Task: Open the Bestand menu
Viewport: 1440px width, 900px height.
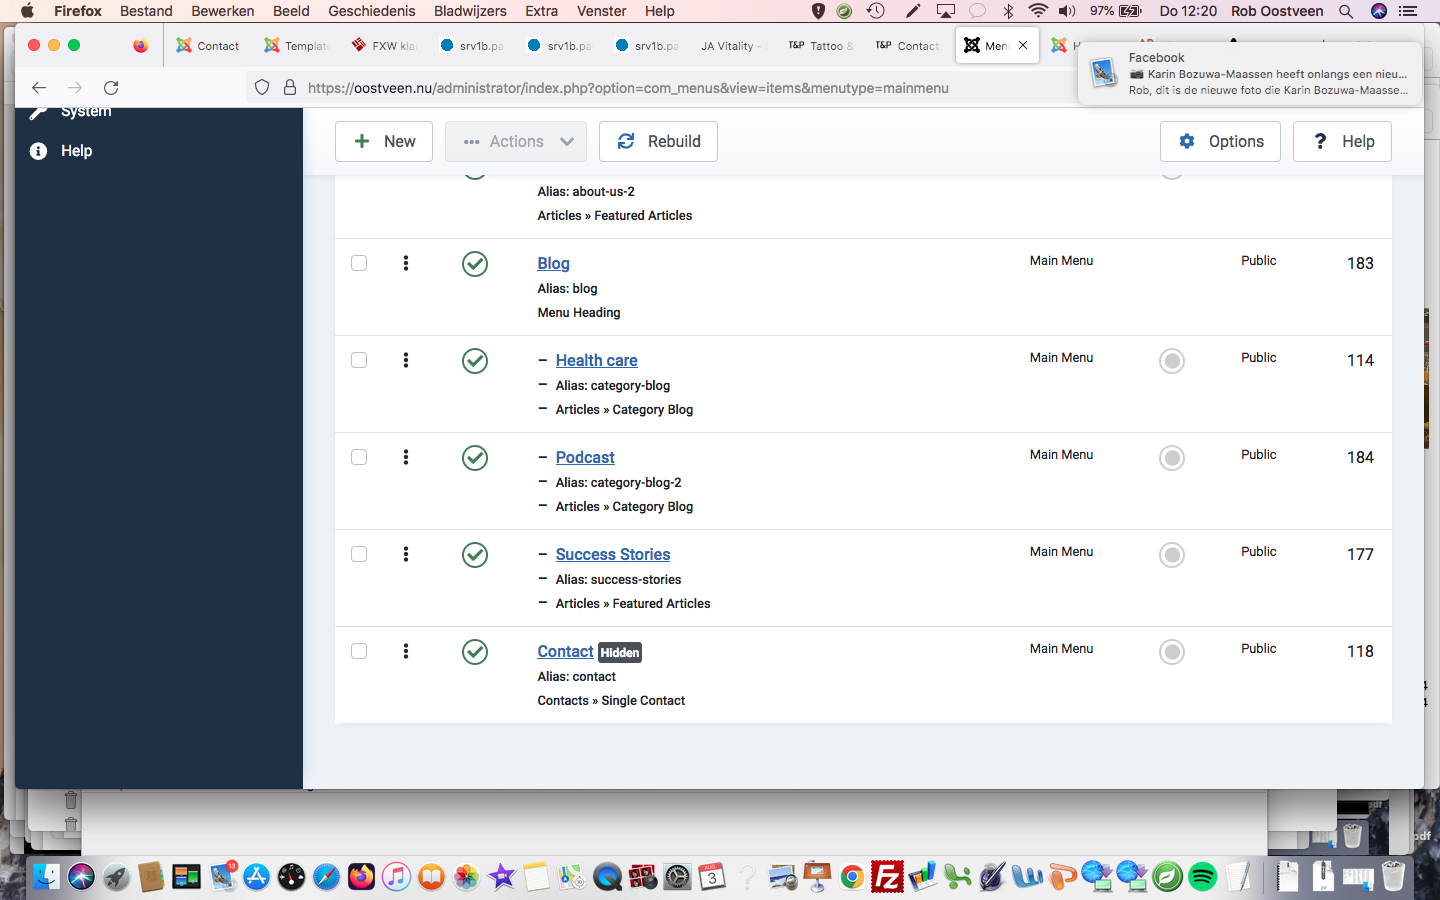Action: 146,11
